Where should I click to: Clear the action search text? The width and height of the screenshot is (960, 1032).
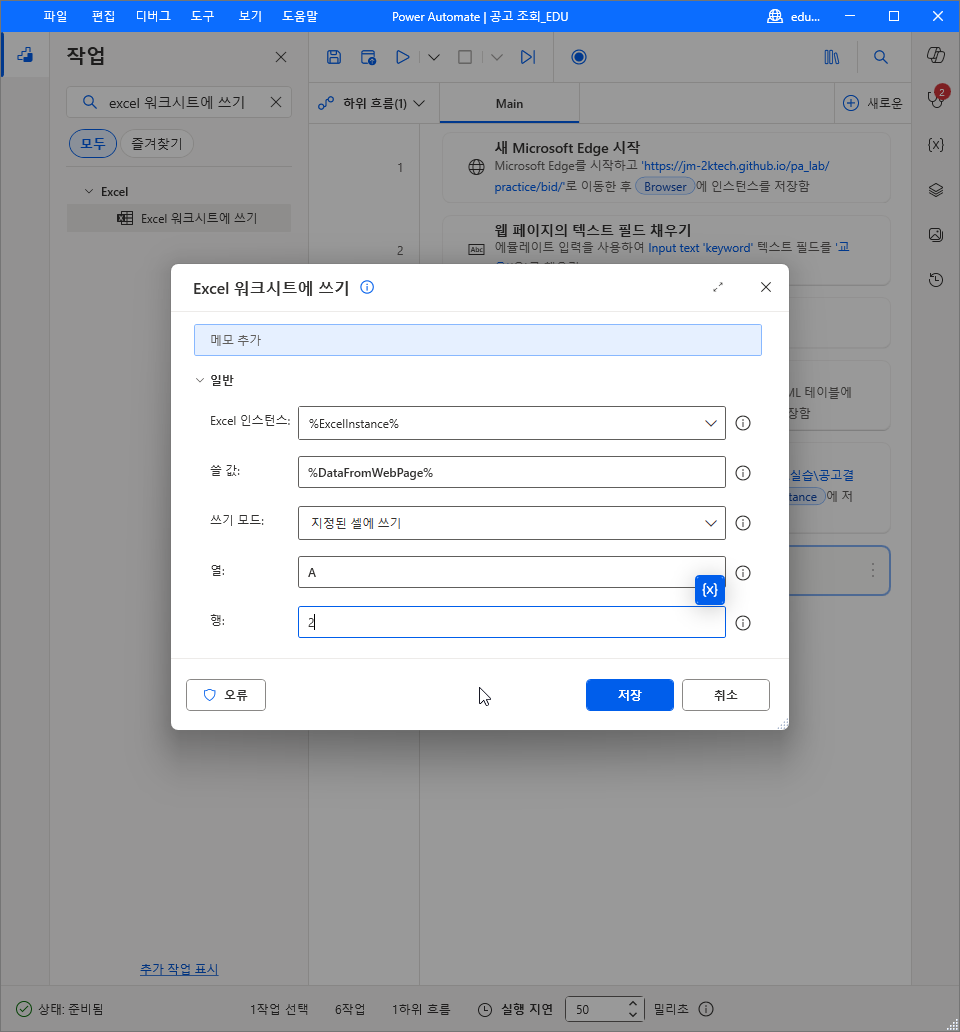[x=276, y=102]
